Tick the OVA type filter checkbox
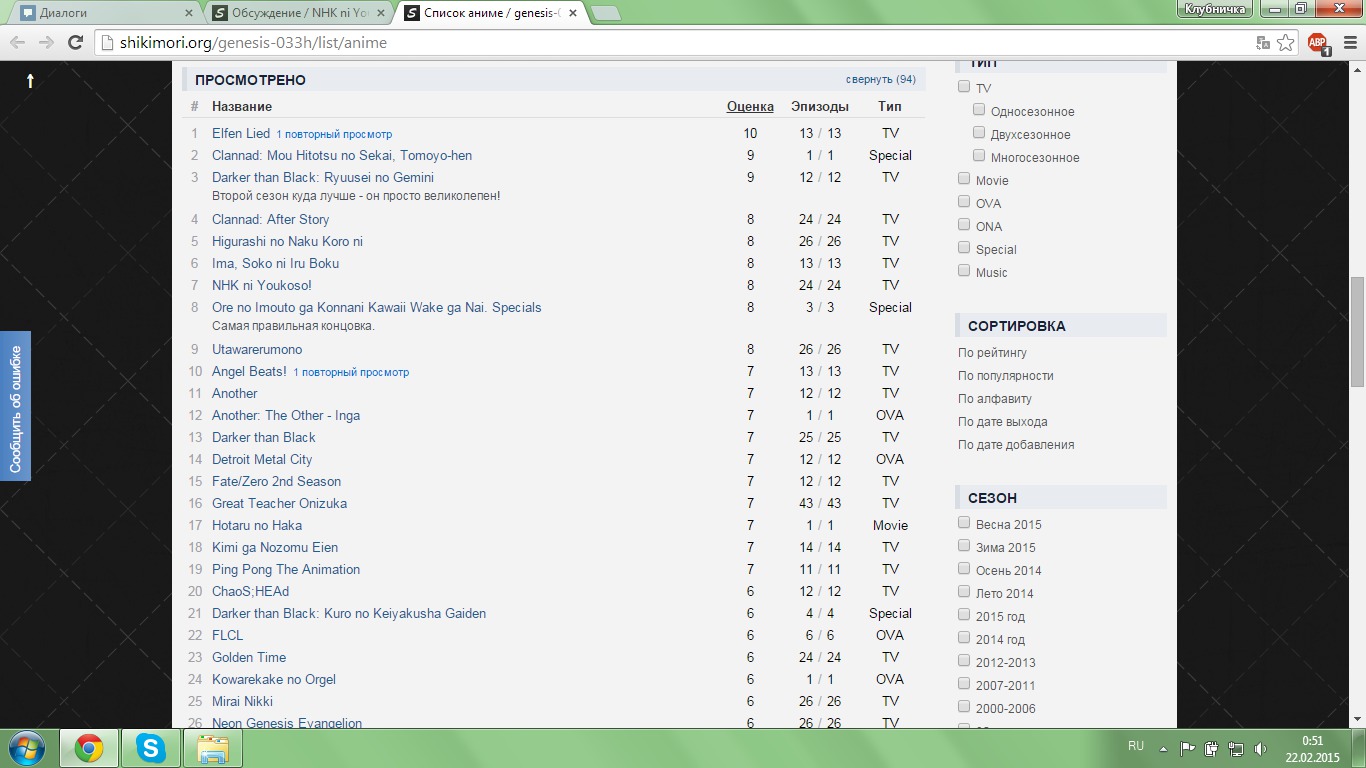The image size is (1366, 768). (964, 202)
